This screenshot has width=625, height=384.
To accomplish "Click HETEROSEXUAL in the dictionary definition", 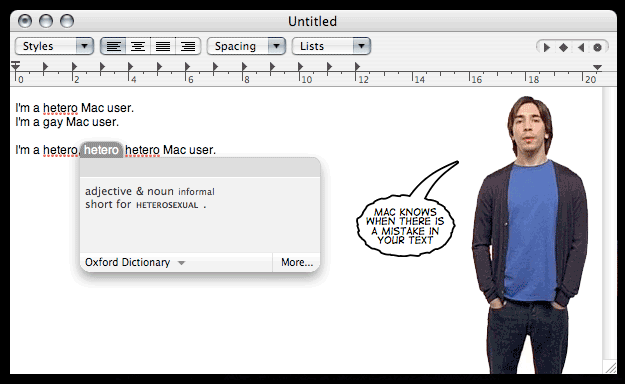I will click(x=167, y=205).
